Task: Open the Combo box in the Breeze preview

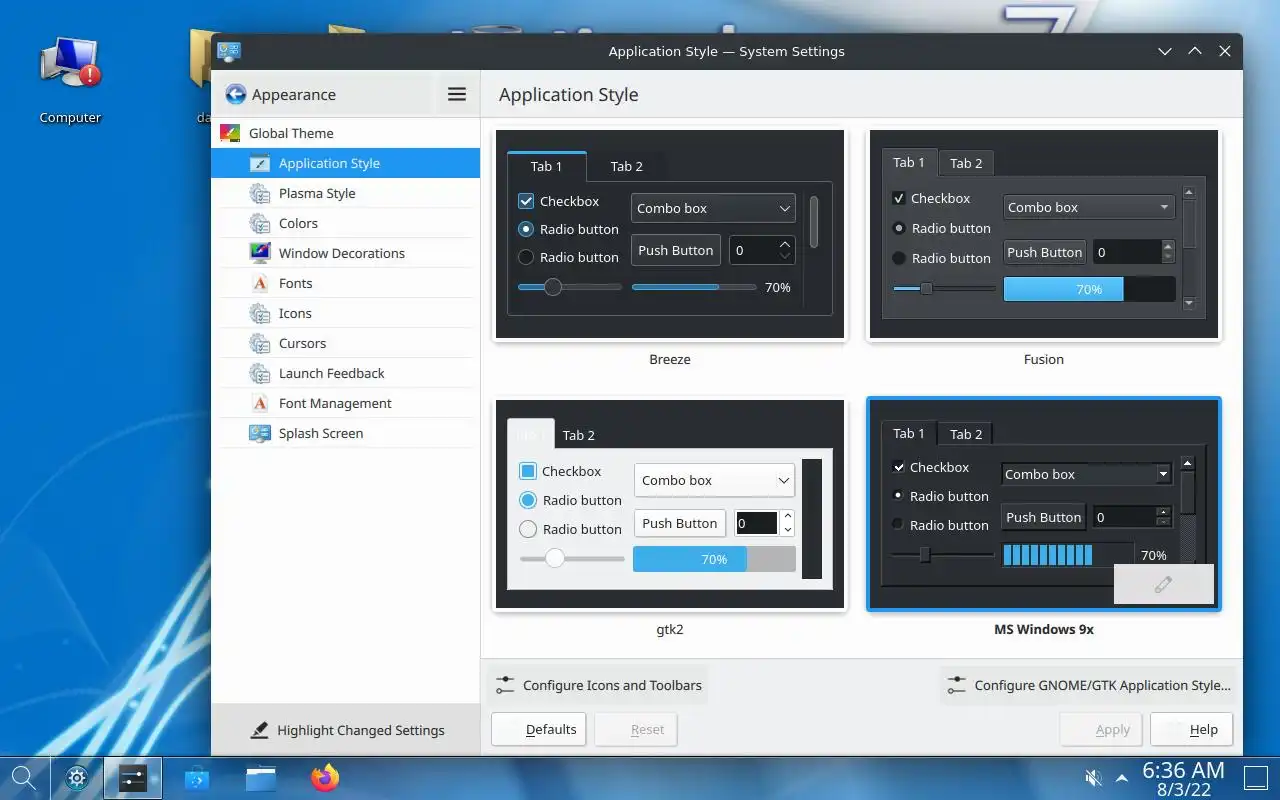Action: coord(713,208)
